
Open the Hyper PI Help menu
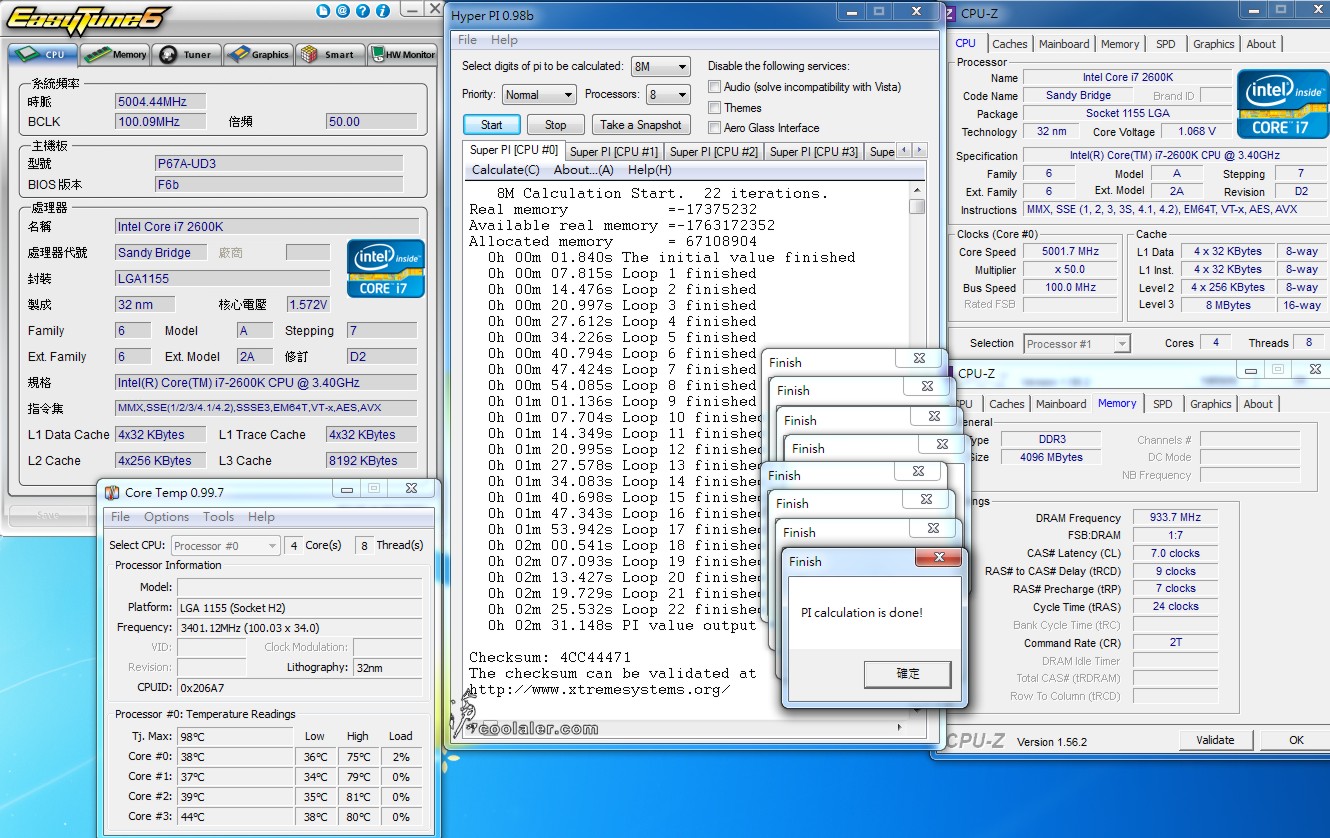[504, 40]
